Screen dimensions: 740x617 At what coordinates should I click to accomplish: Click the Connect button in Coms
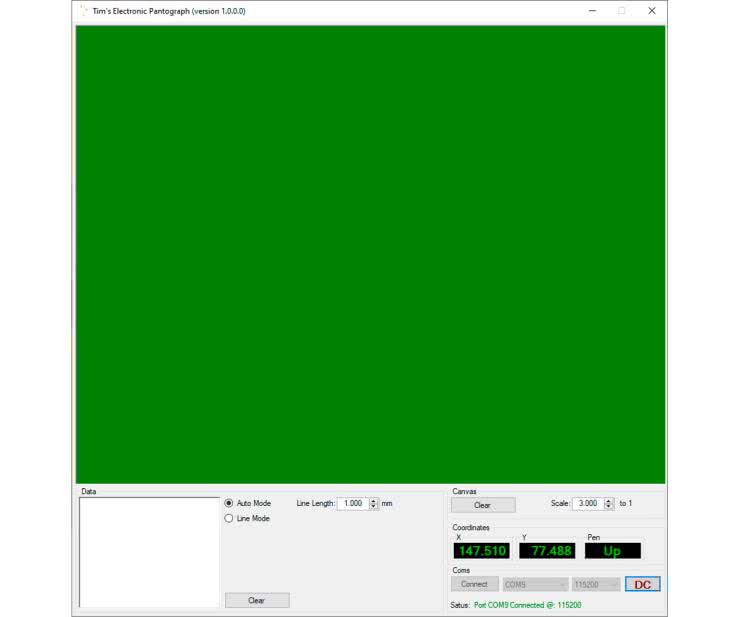tap(474, 584)
